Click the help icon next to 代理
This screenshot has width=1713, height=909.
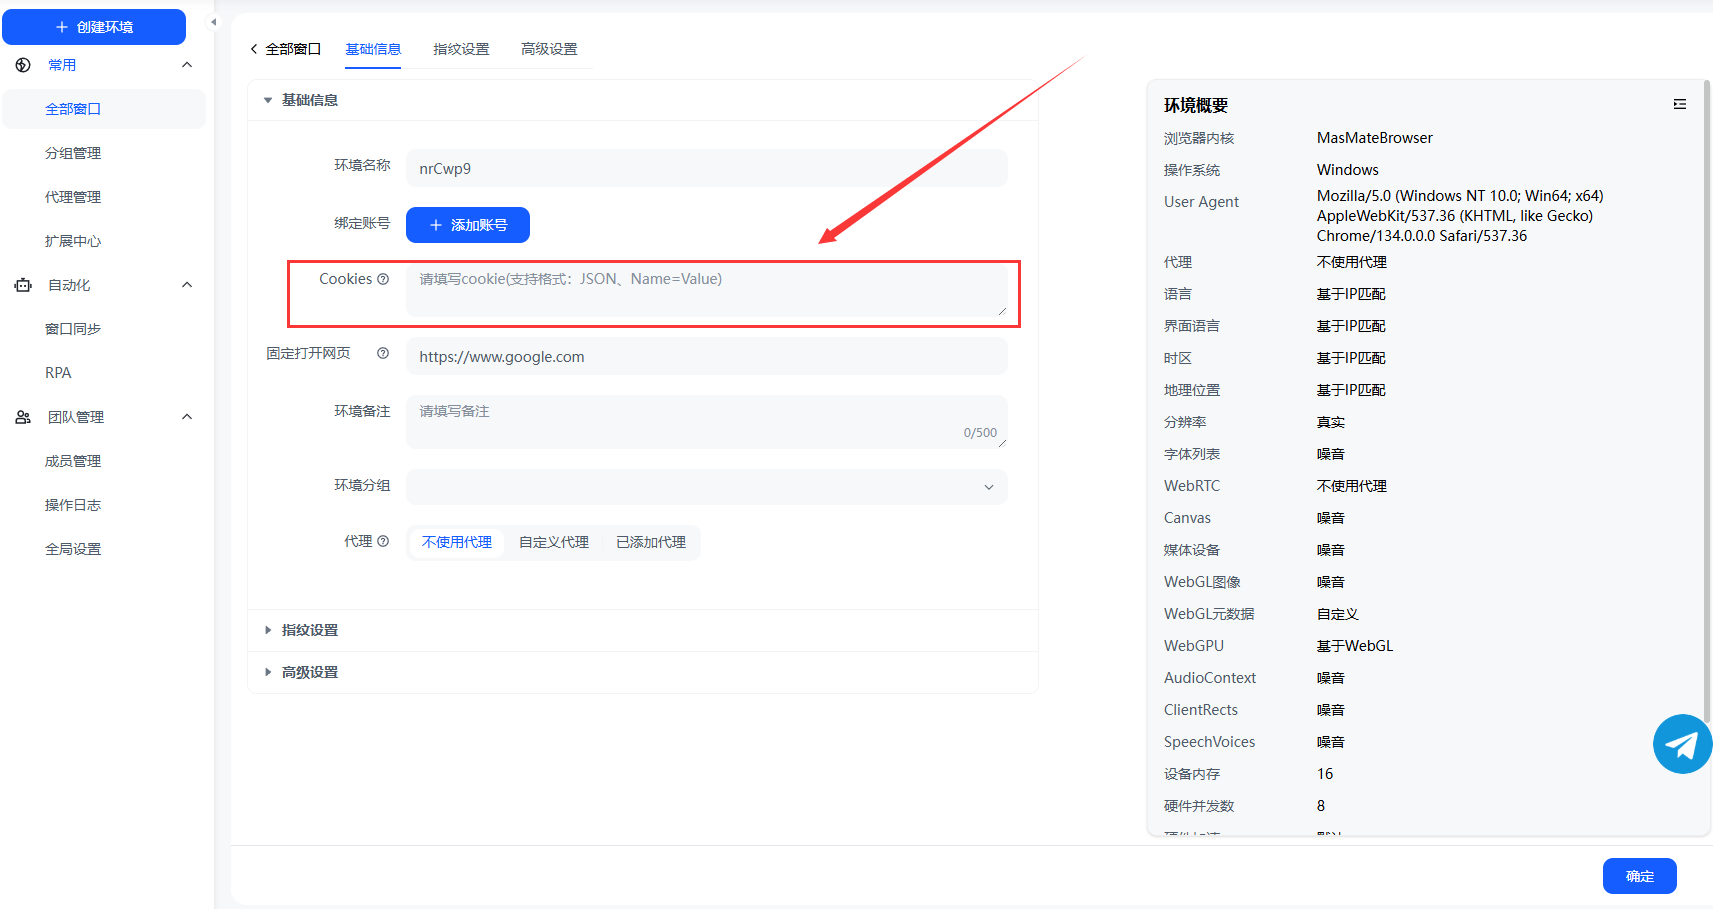383,541
